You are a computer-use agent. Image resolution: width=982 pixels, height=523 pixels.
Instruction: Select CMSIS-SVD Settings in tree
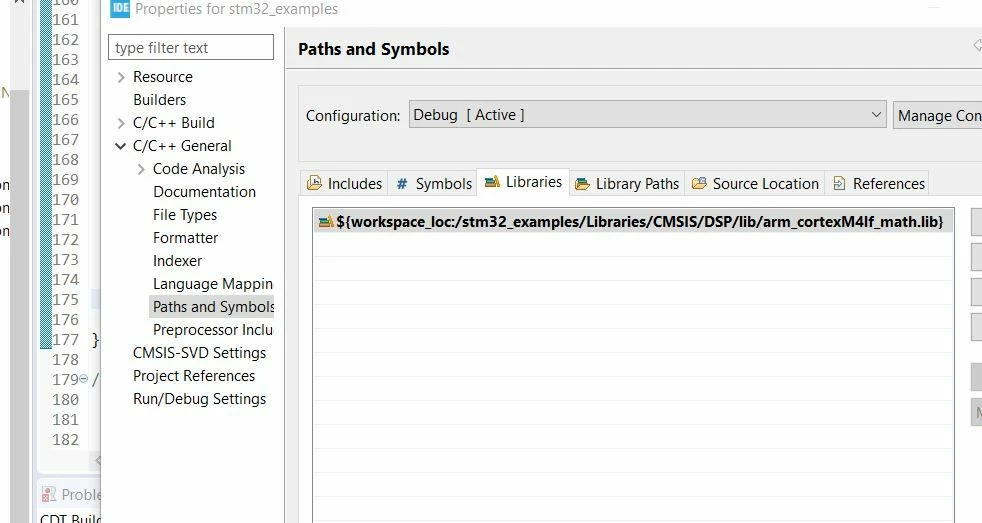[x=199, y=353]
